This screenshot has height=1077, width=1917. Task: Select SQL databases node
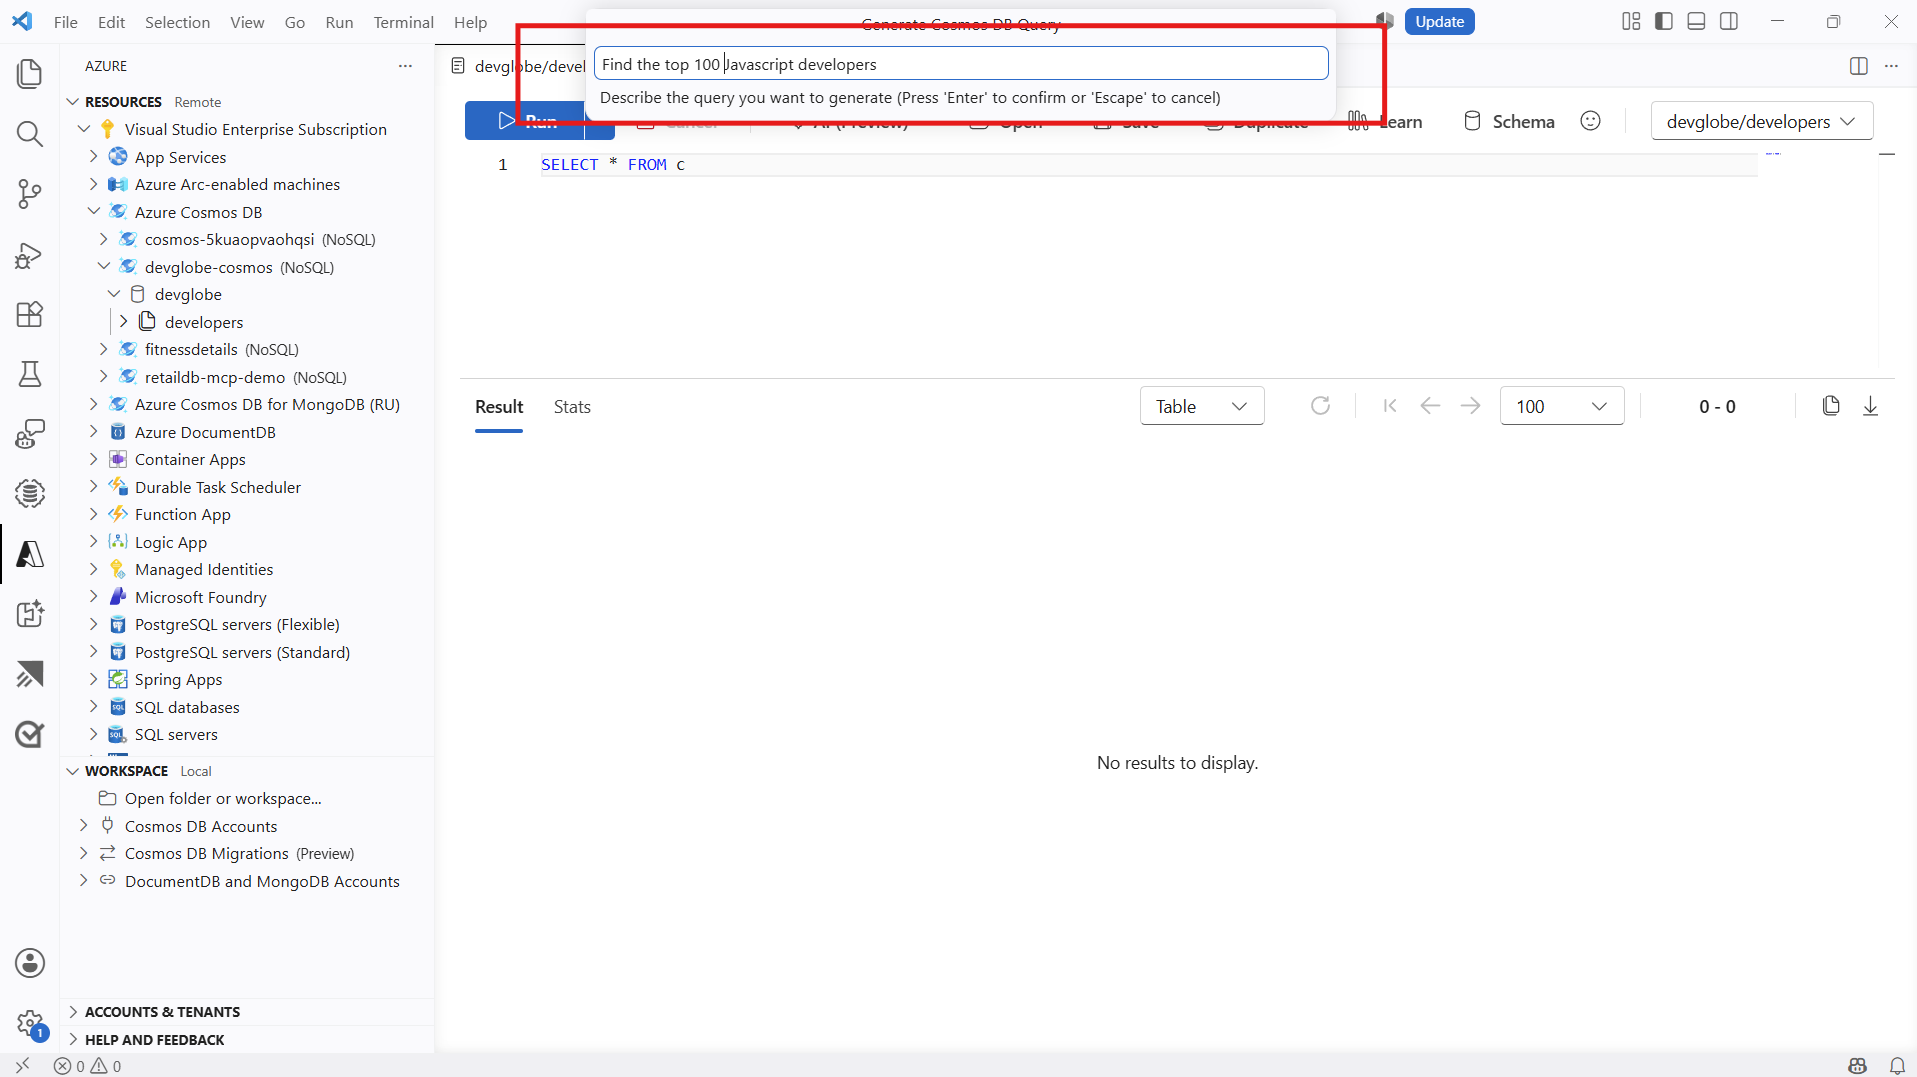point(187,707)
